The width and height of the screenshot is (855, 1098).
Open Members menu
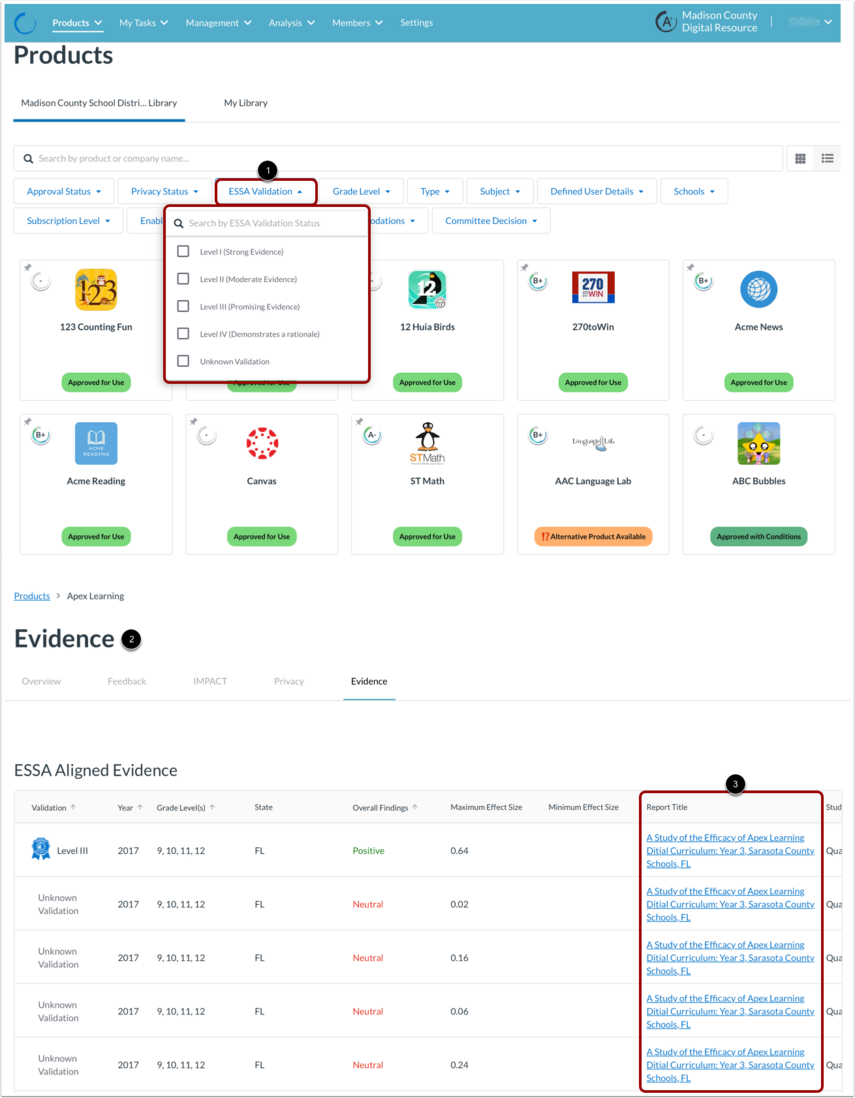pos(357,23)
